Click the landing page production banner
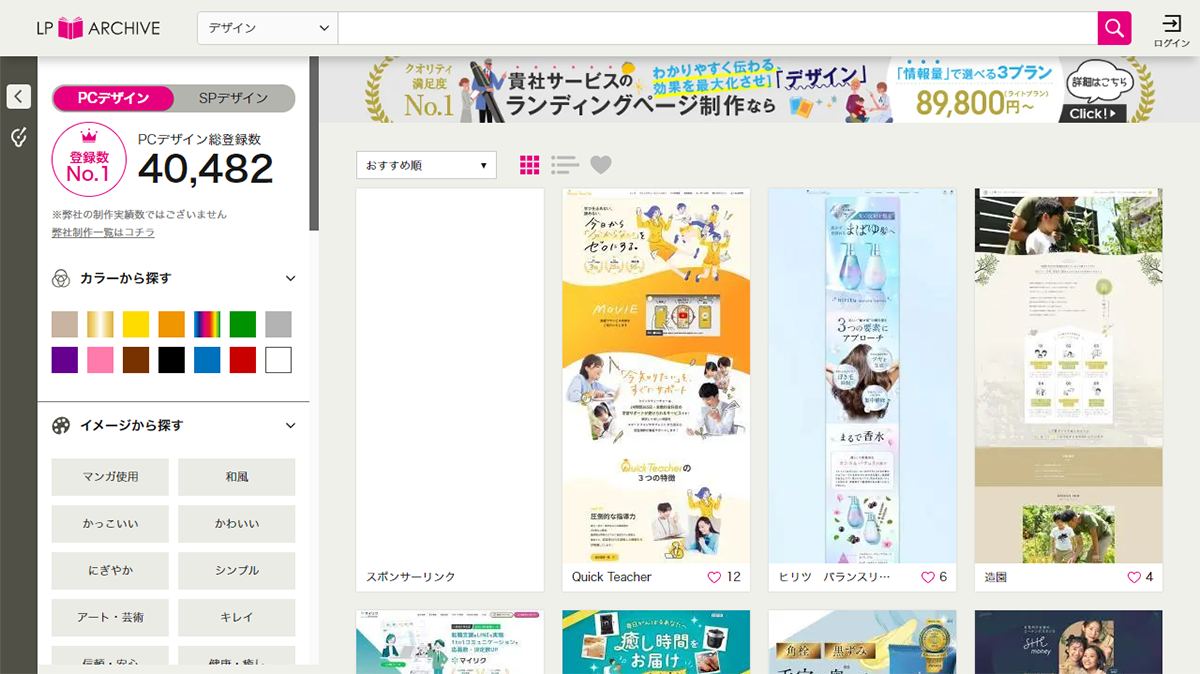Image resolution: width=1200 pixels, height=674 pixels. (758, 90)
